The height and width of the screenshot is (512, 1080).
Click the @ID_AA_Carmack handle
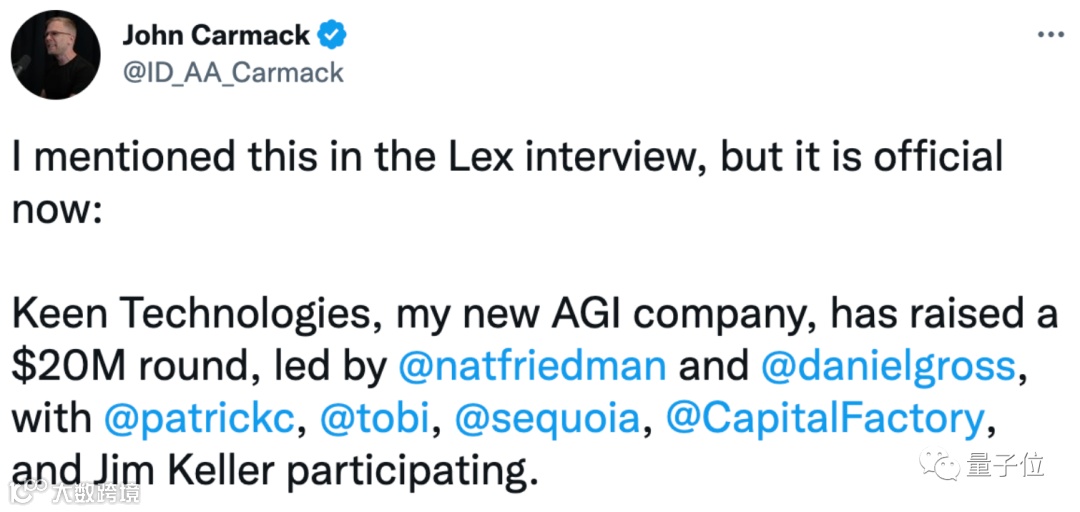pos(233,72)
